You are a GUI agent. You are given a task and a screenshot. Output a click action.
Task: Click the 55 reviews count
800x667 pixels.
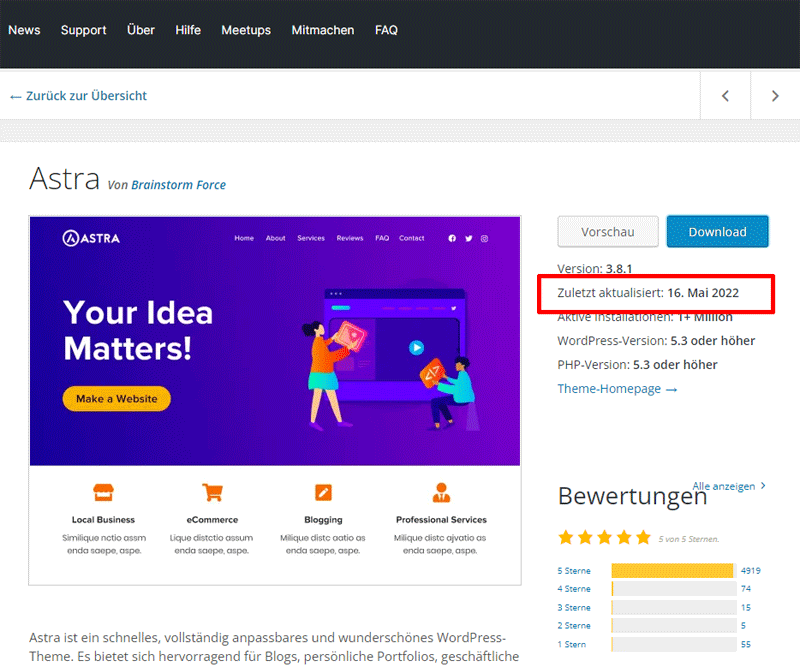tap(746, 644)
